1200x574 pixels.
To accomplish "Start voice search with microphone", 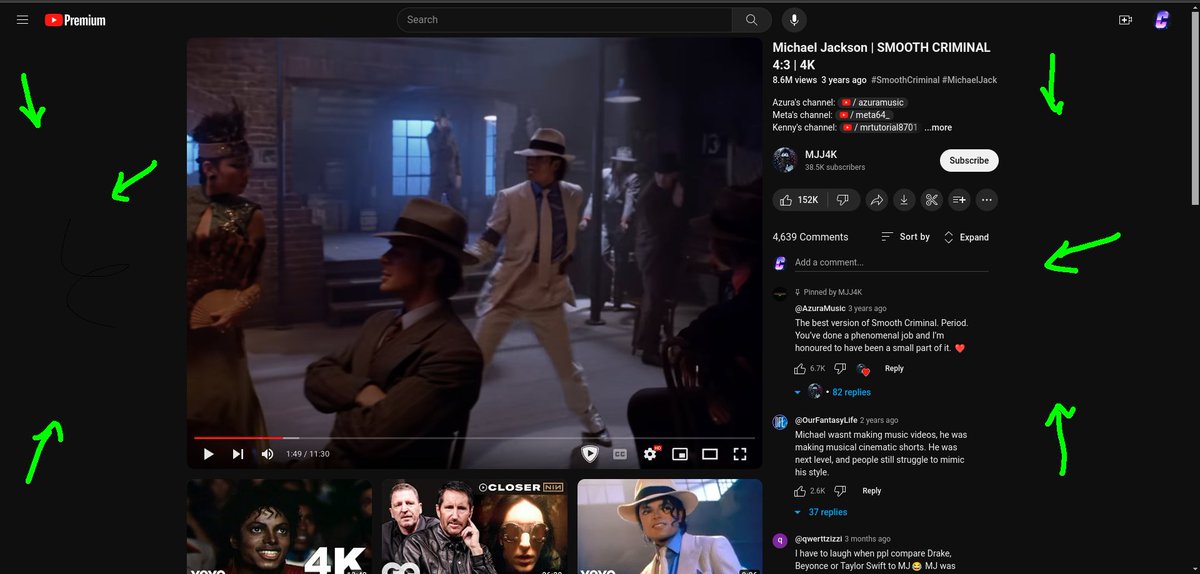I will point(795,19).
